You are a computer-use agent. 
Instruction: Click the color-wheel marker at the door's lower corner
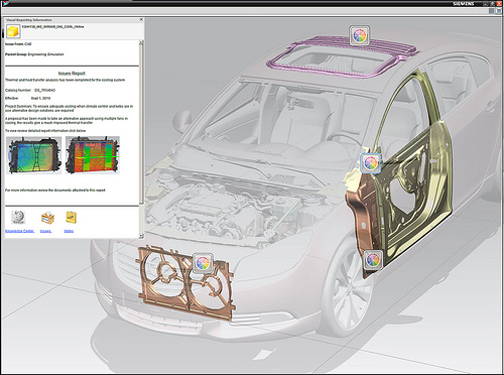373,260
